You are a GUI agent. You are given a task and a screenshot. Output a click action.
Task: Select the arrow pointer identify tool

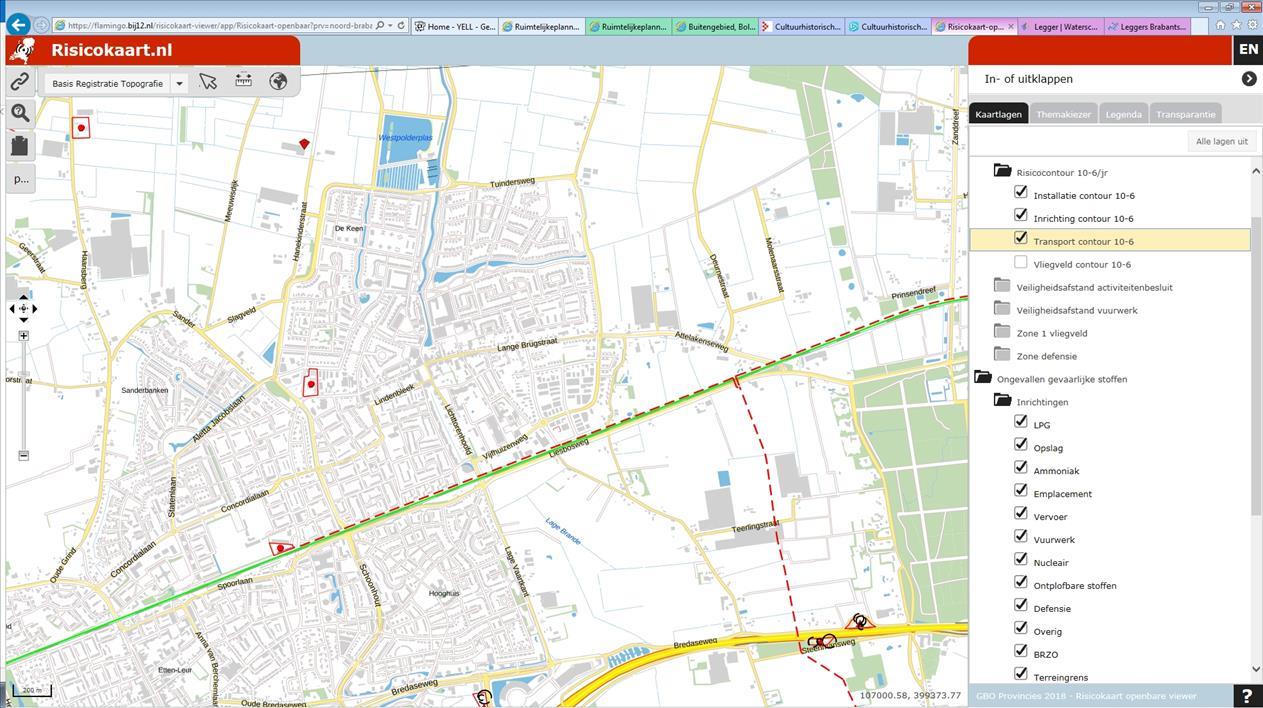(x=208, y=82)
